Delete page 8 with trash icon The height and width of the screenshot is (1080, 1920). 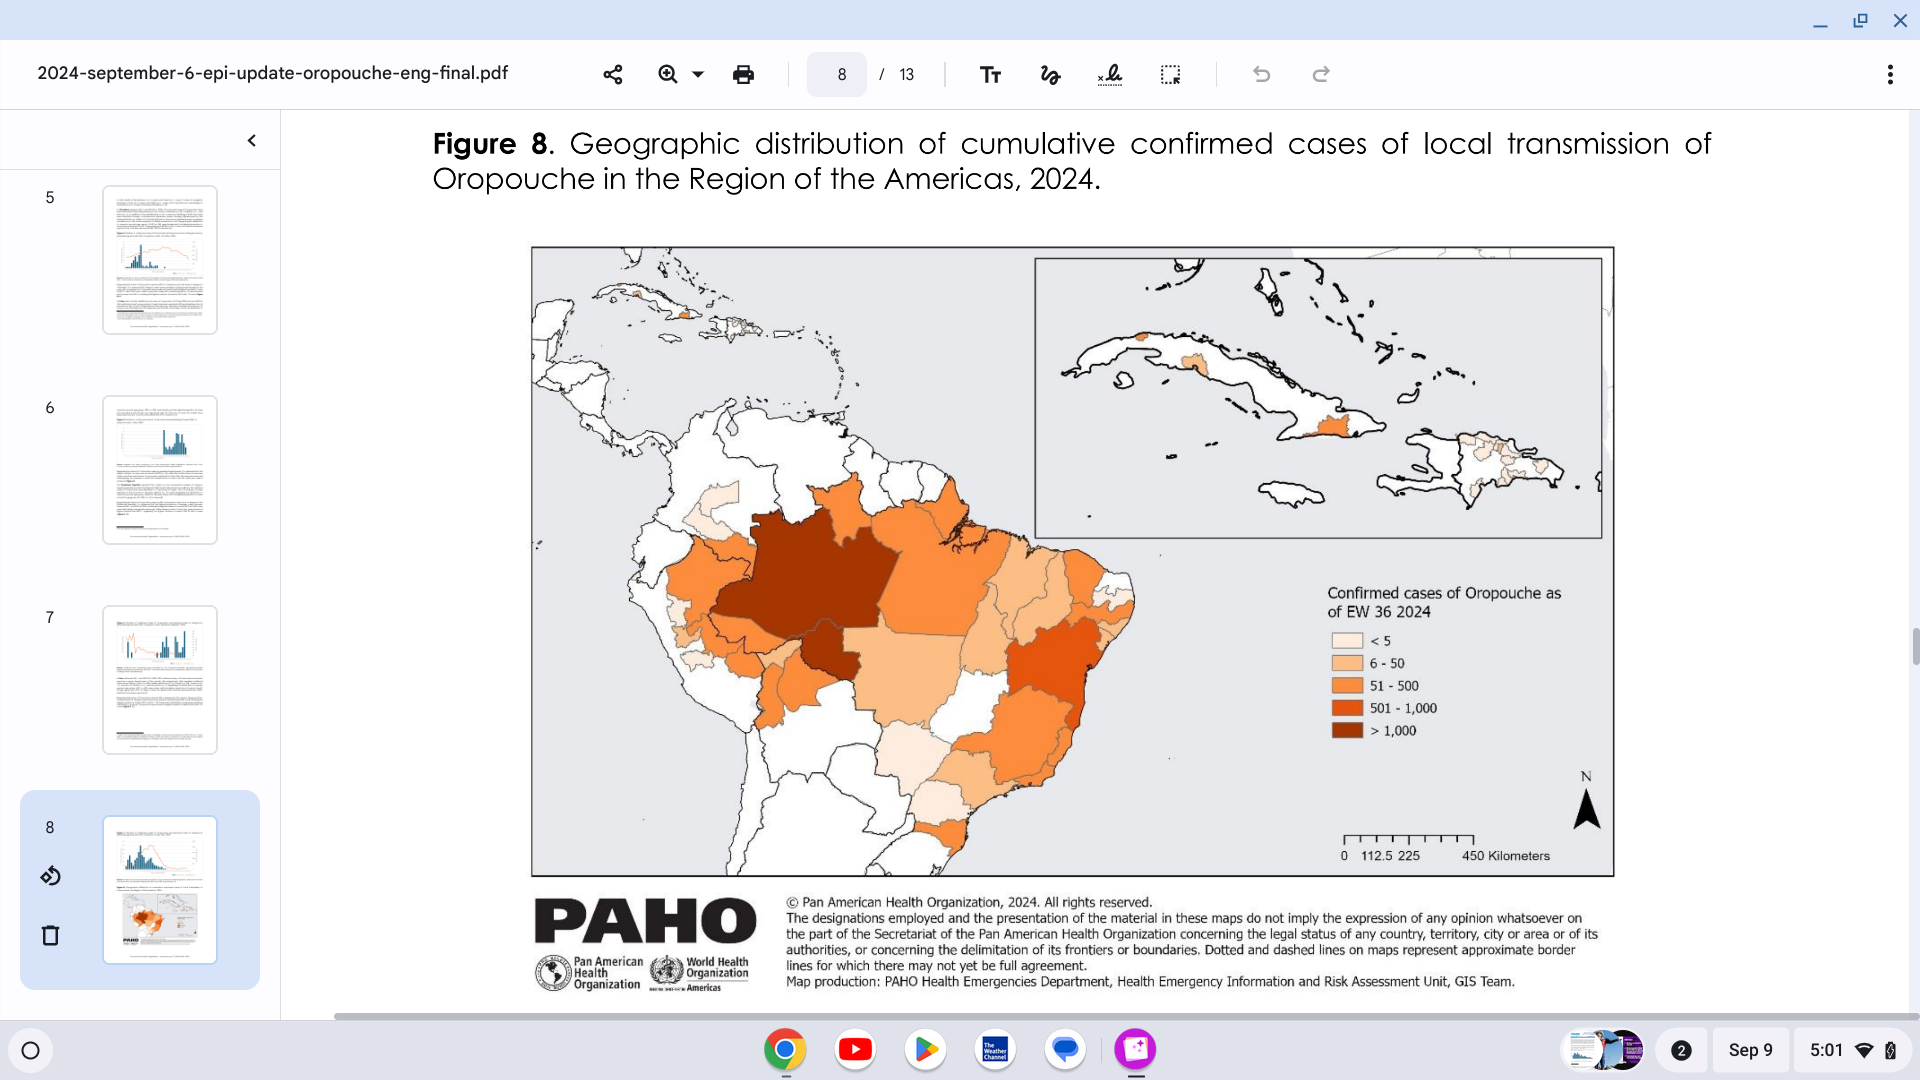51,935
